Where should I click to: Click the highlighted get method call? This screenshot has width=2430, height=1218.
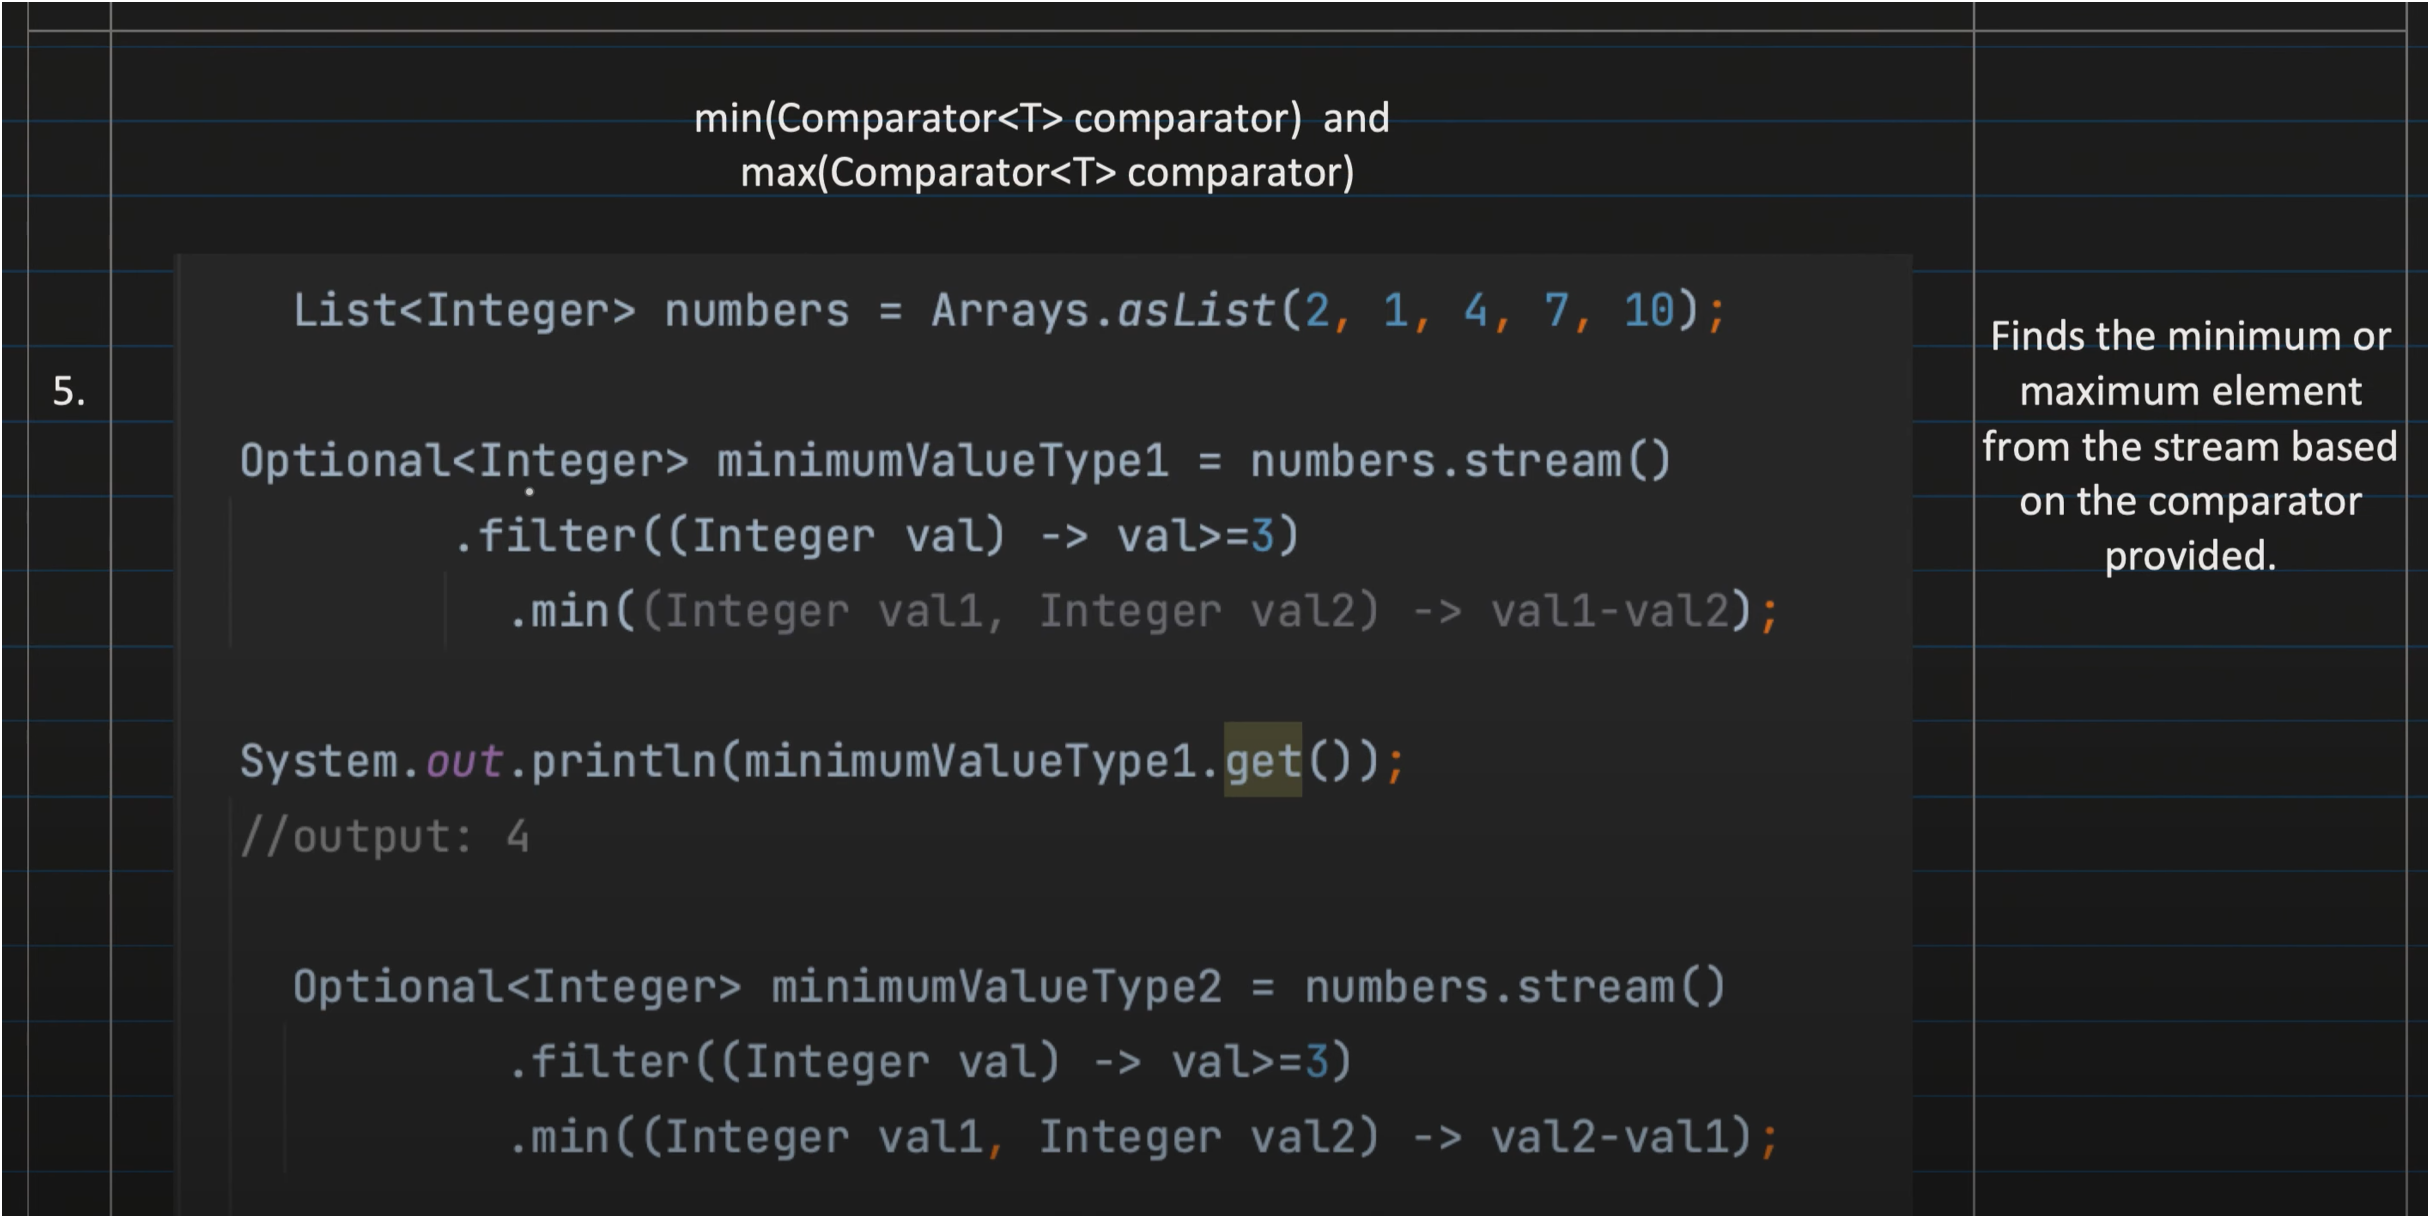pos(1262,761)
